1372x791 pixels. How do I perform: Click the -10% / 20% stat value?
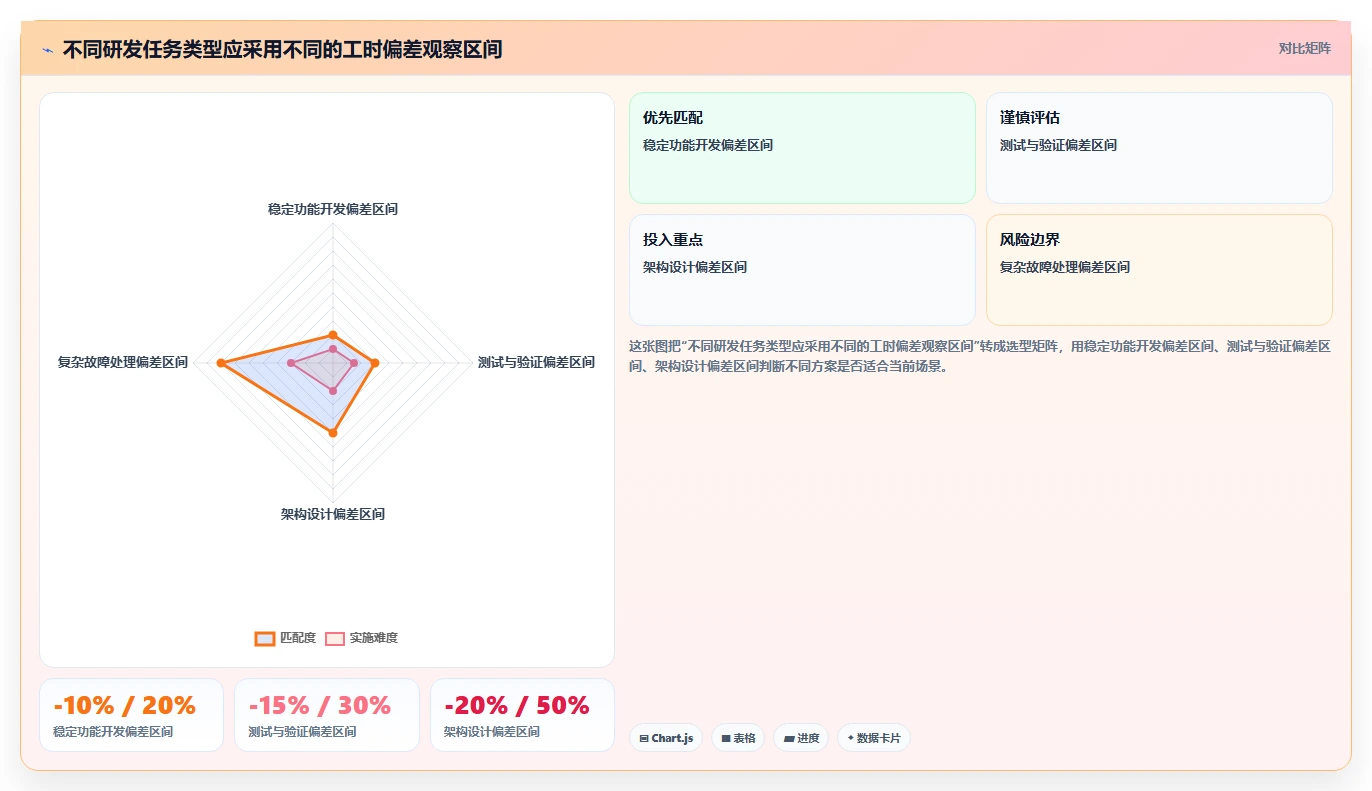pyautogui.click(x=124, y=705)
